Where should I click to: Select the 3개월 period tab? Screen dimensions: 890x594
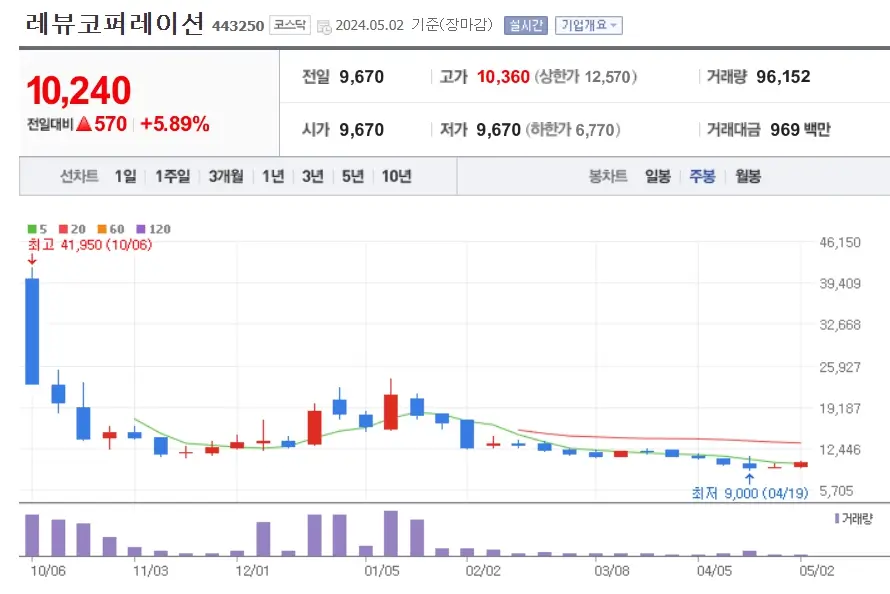[224, 175]
